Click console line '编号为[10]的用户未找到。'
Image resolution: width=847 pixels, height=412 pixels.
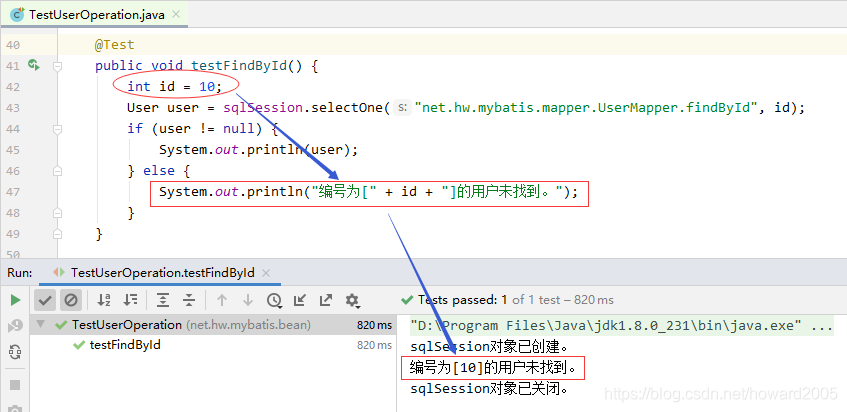point(493,368)
